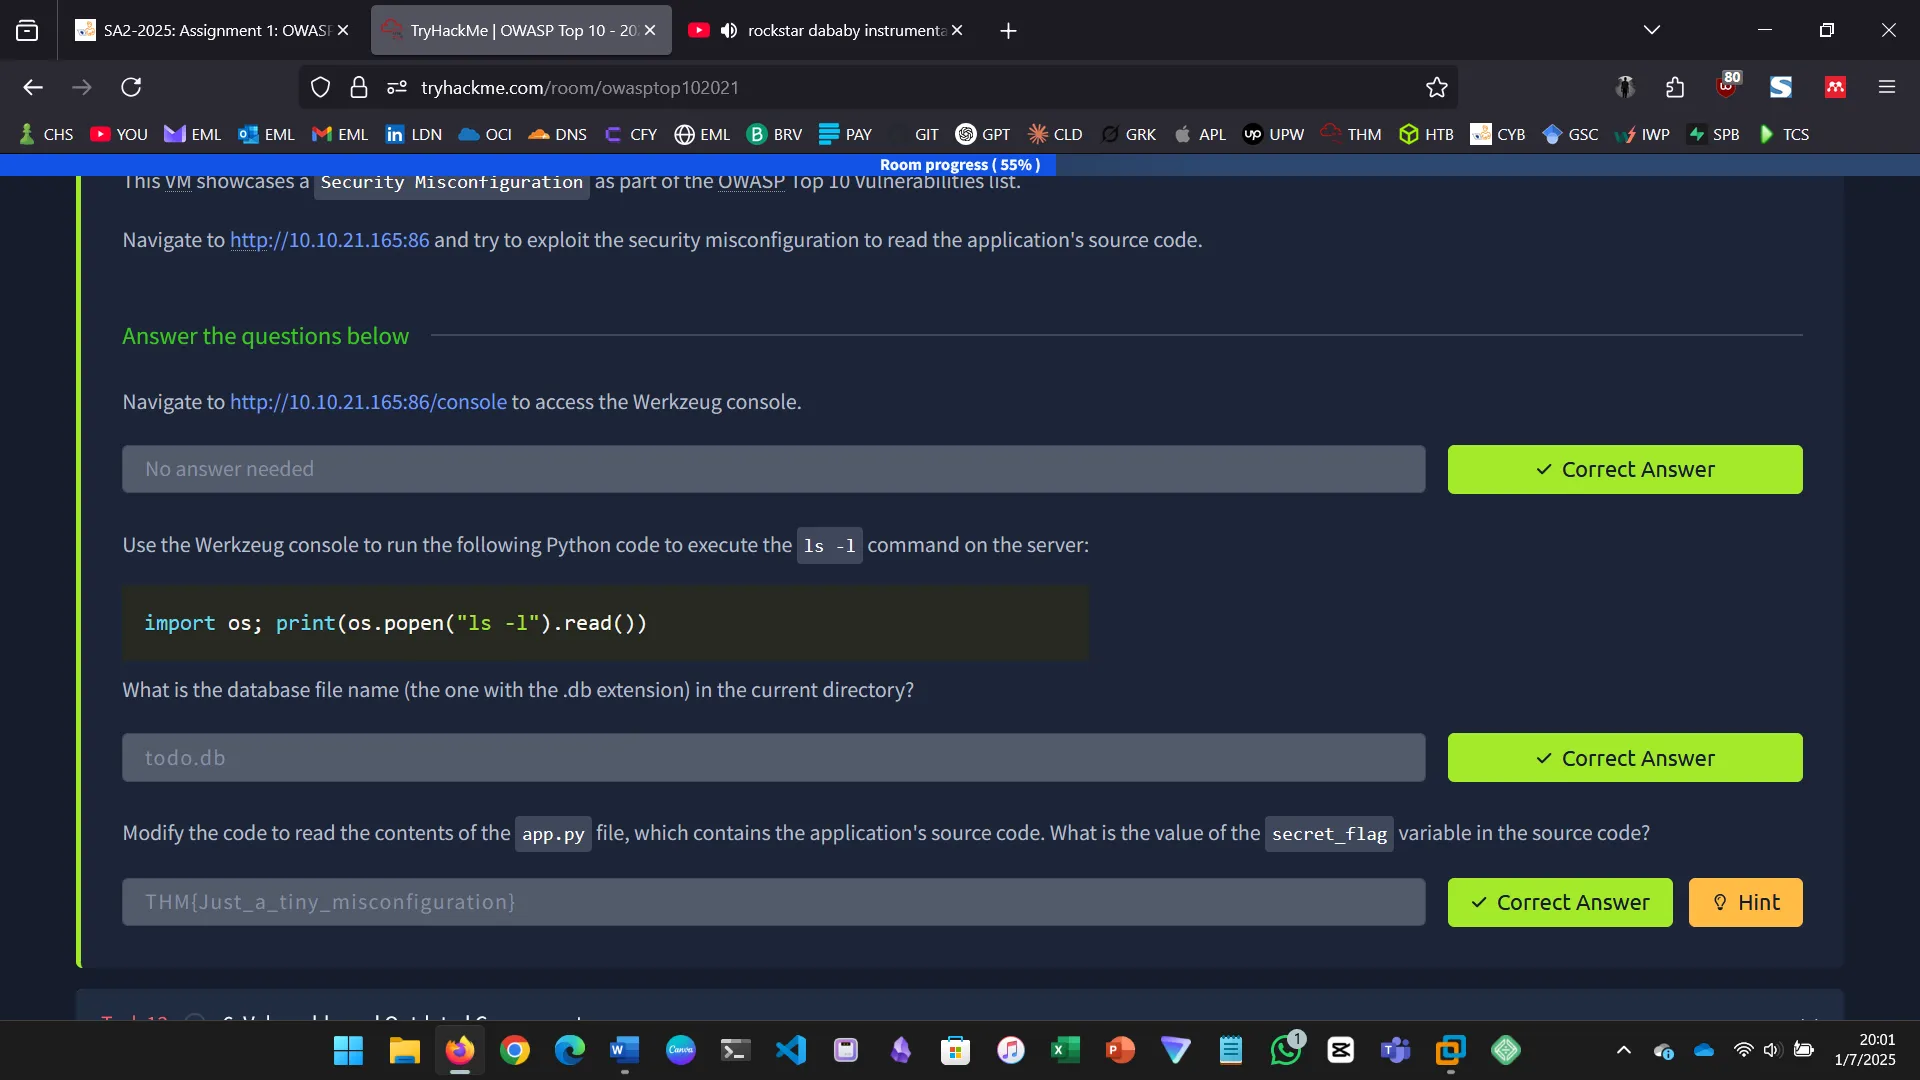Open the Firefox View recent browsing button

(27, 31)
